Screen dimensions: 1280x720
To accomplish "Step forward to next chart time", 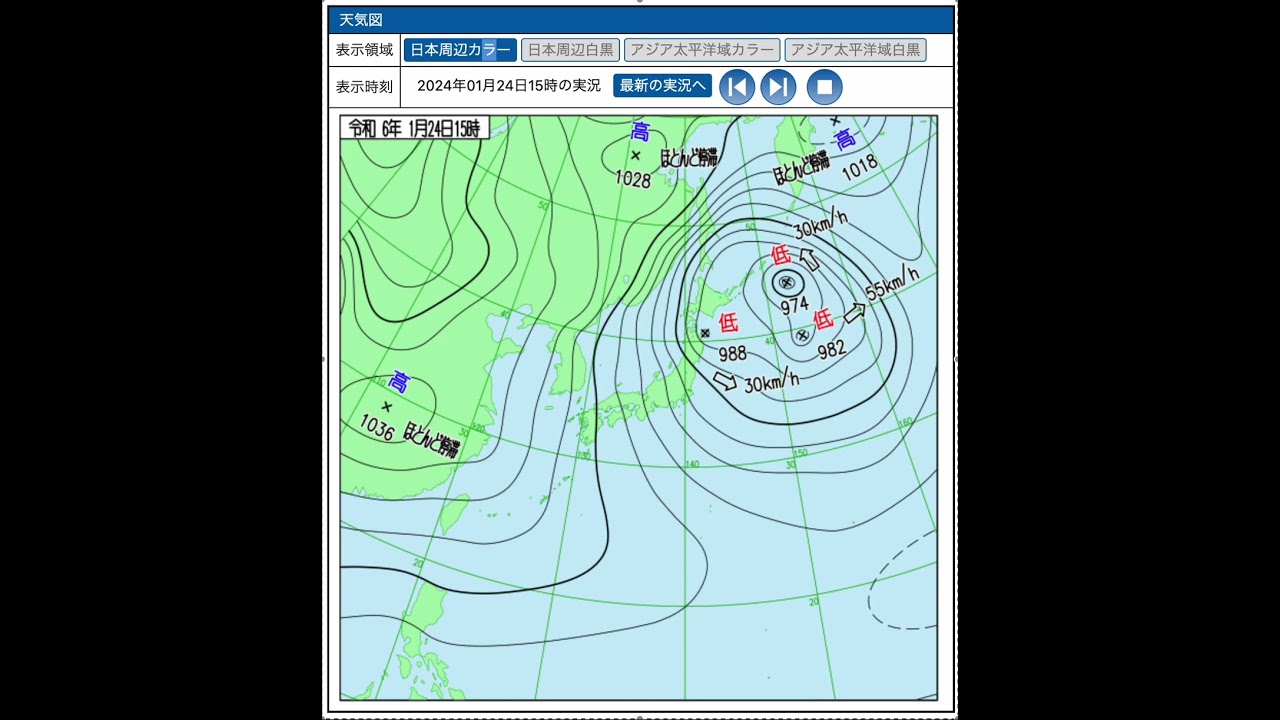I will tap(778, 87).
